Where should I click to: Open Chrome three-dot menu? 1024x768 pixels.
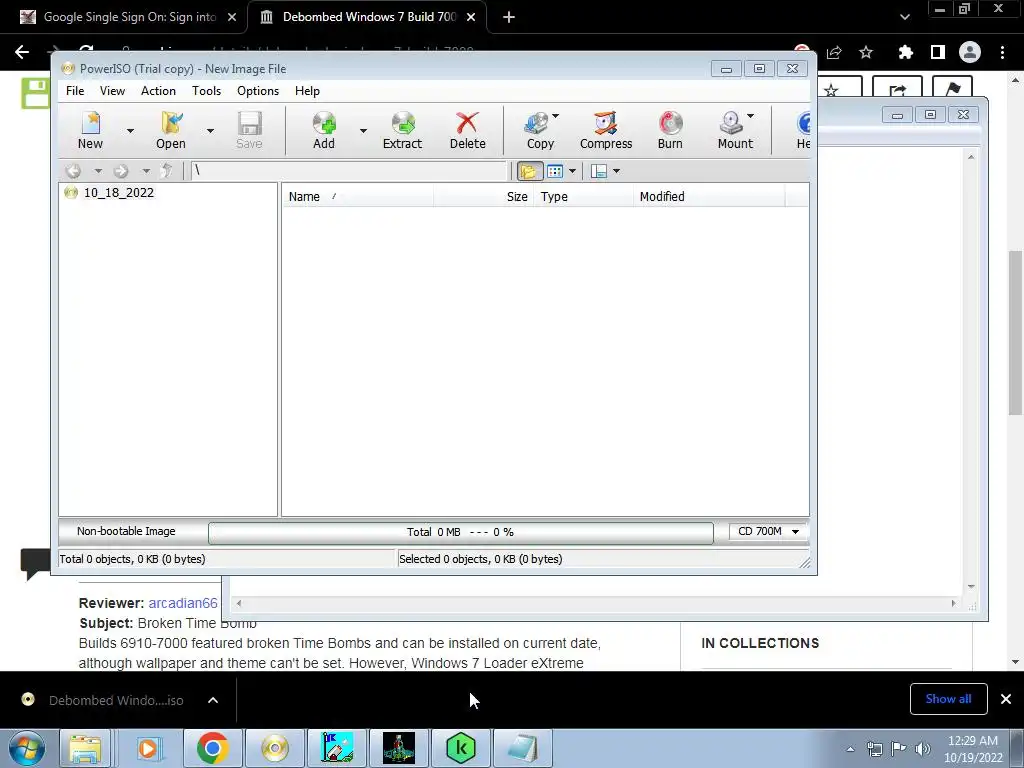click(x=1002, y=52)
